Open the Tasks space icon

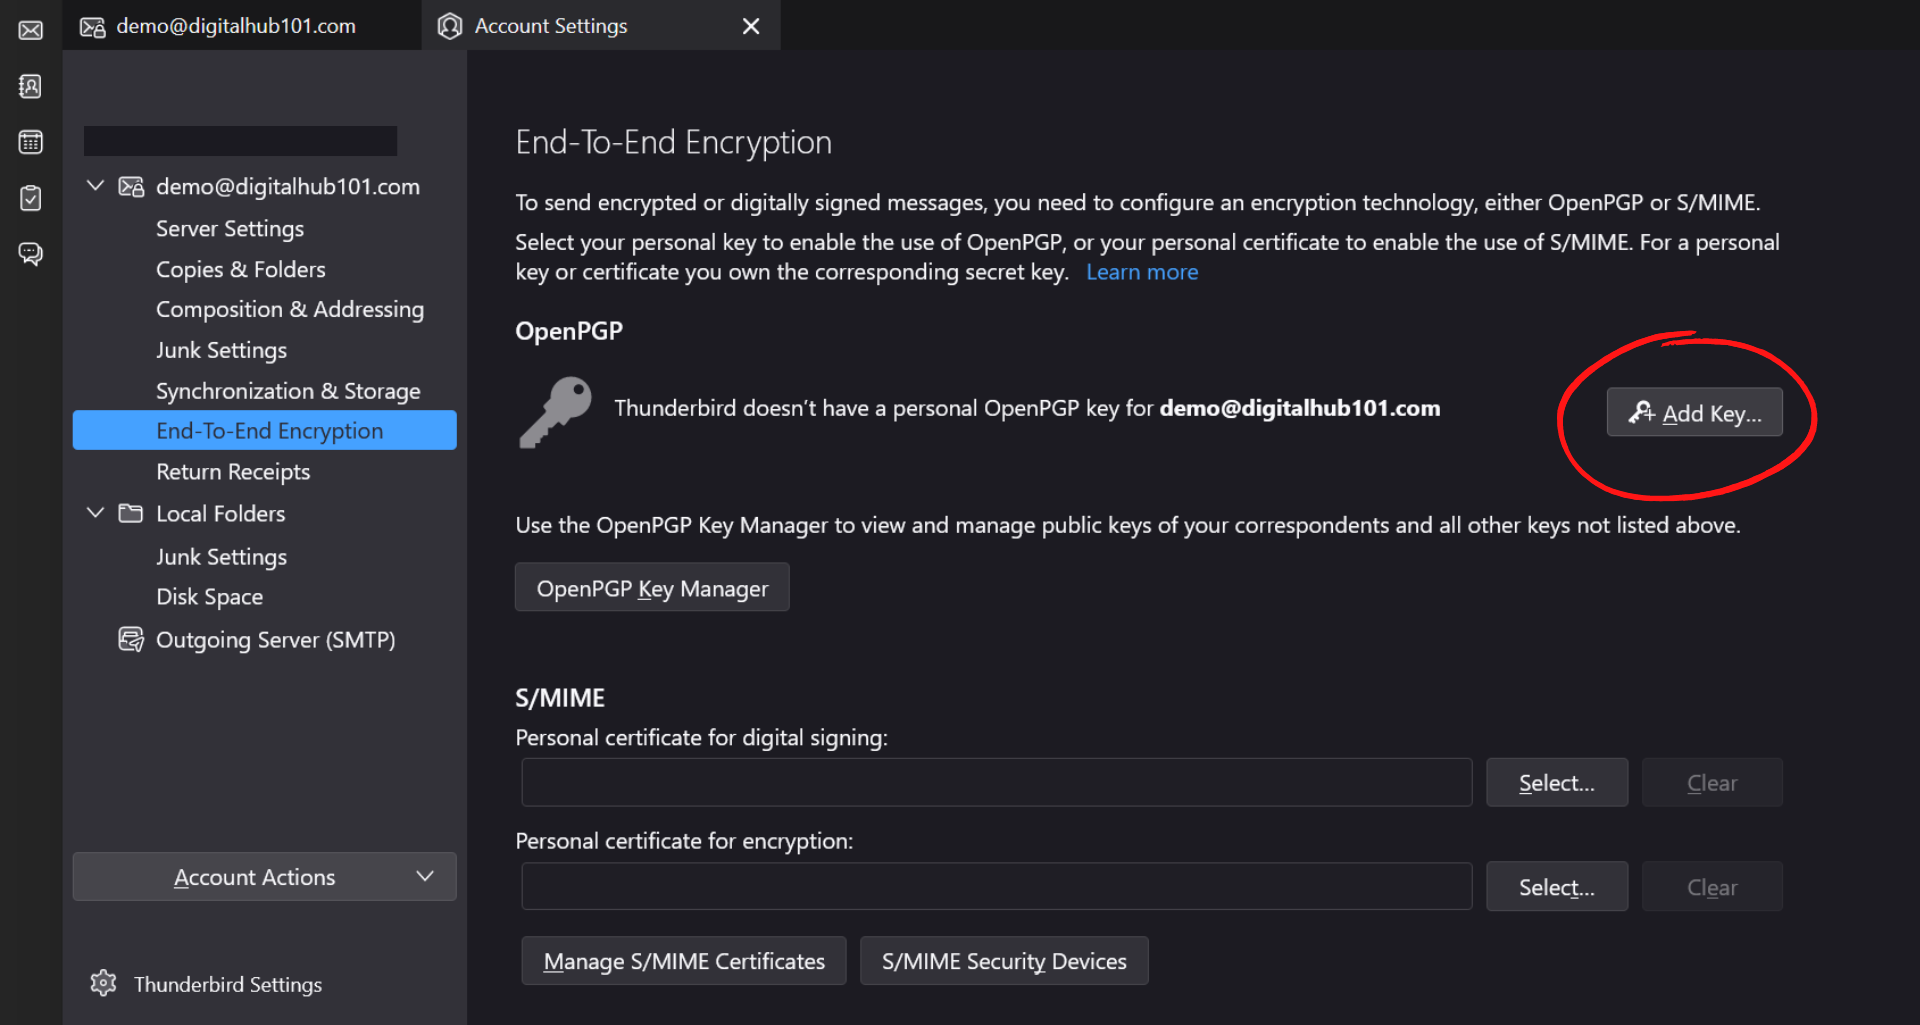(x=31, y=198)
